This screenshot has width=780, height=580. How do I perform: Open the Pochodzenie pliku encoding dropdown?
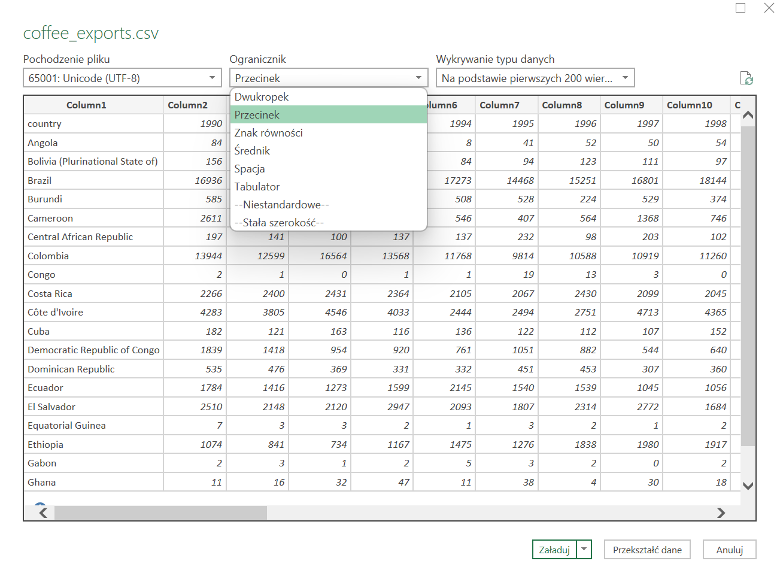[122, 78]
